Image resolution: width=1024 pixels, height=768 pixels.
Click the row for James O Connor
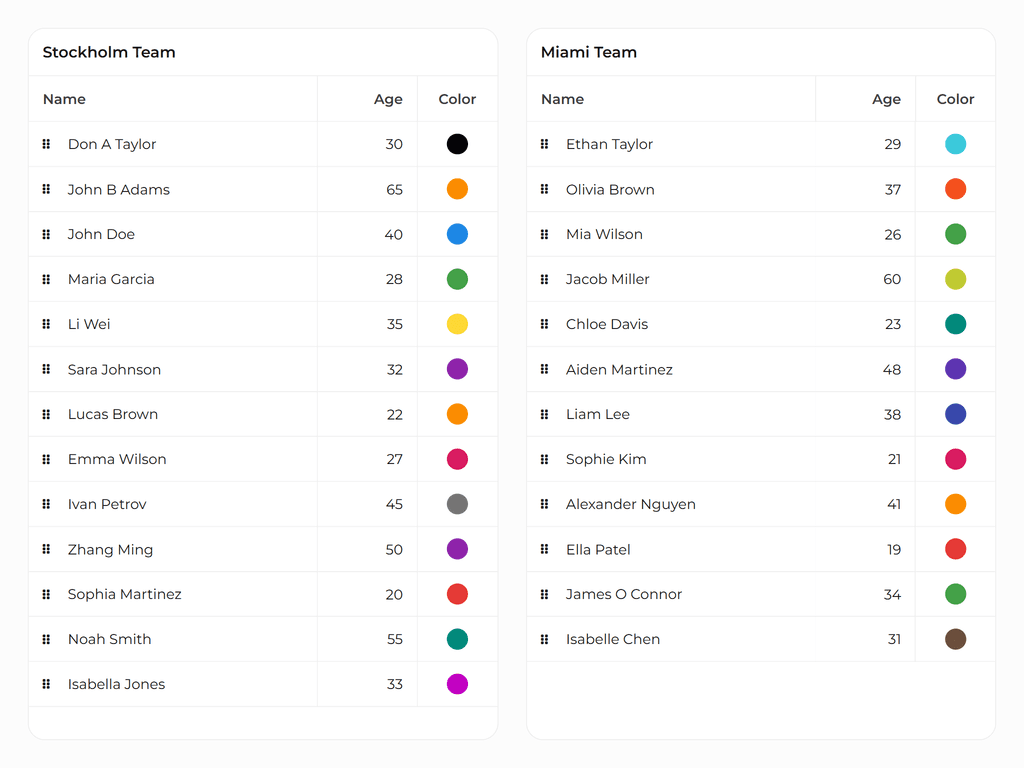700,594
